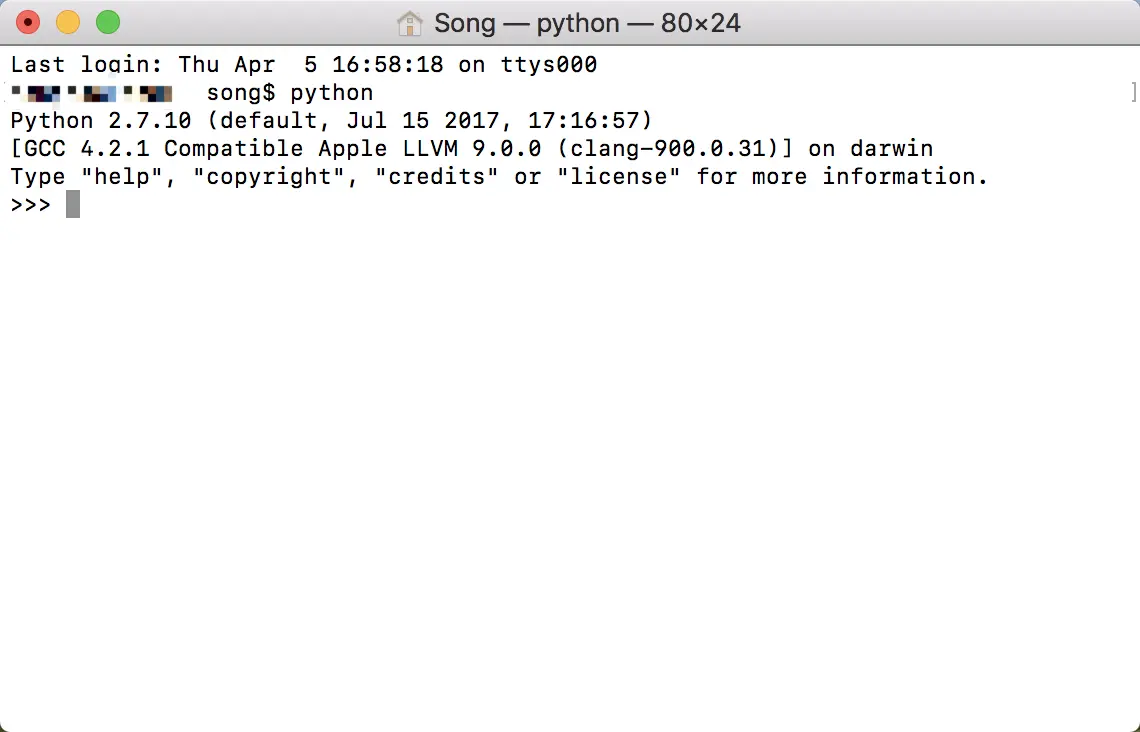Click the blurred hostname before the prompt

pos(92,94)
